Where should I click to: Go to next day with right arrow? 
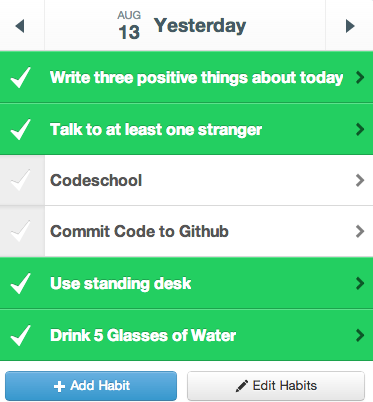coord(350,26)
